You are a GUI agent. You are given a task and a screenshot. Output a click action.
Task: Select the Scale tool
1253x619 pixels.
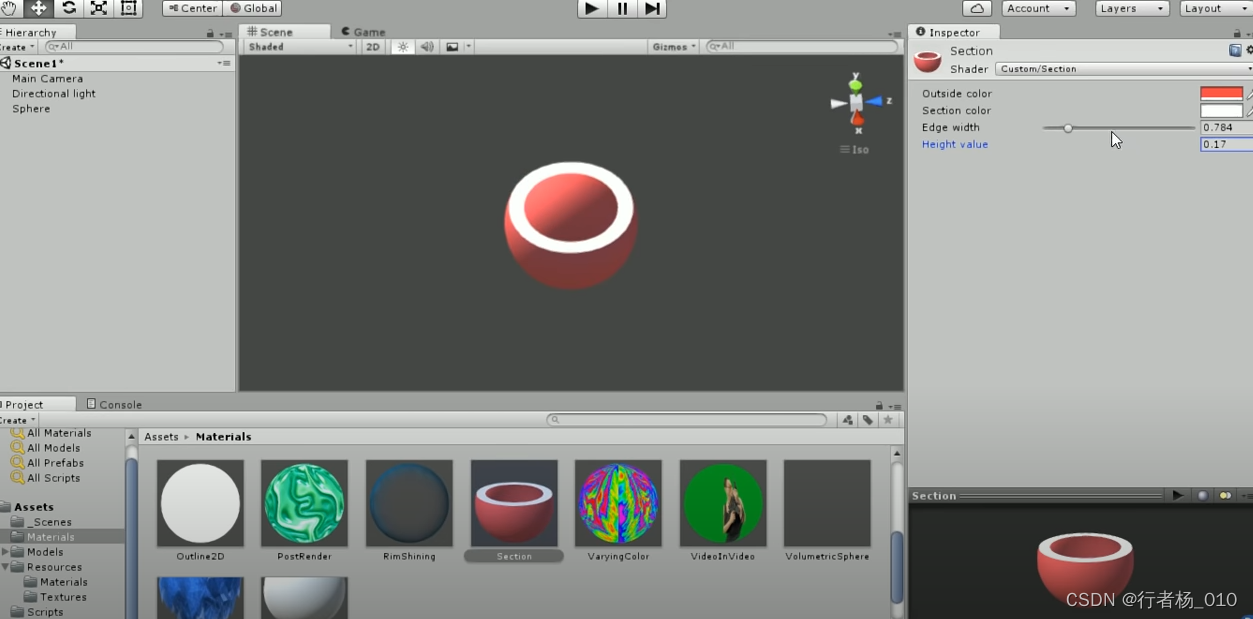click(x=99, y=8)
